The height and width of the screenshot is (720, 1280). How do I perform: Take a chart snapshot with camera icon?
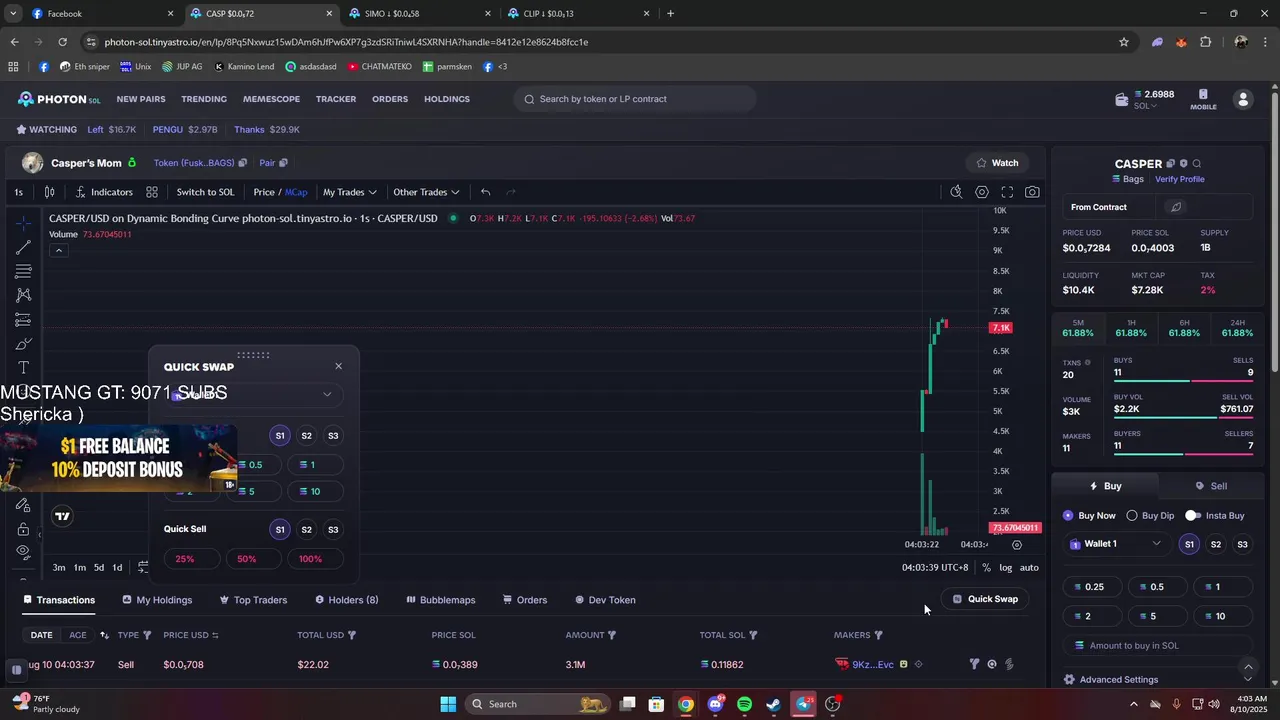point(1032,192)
